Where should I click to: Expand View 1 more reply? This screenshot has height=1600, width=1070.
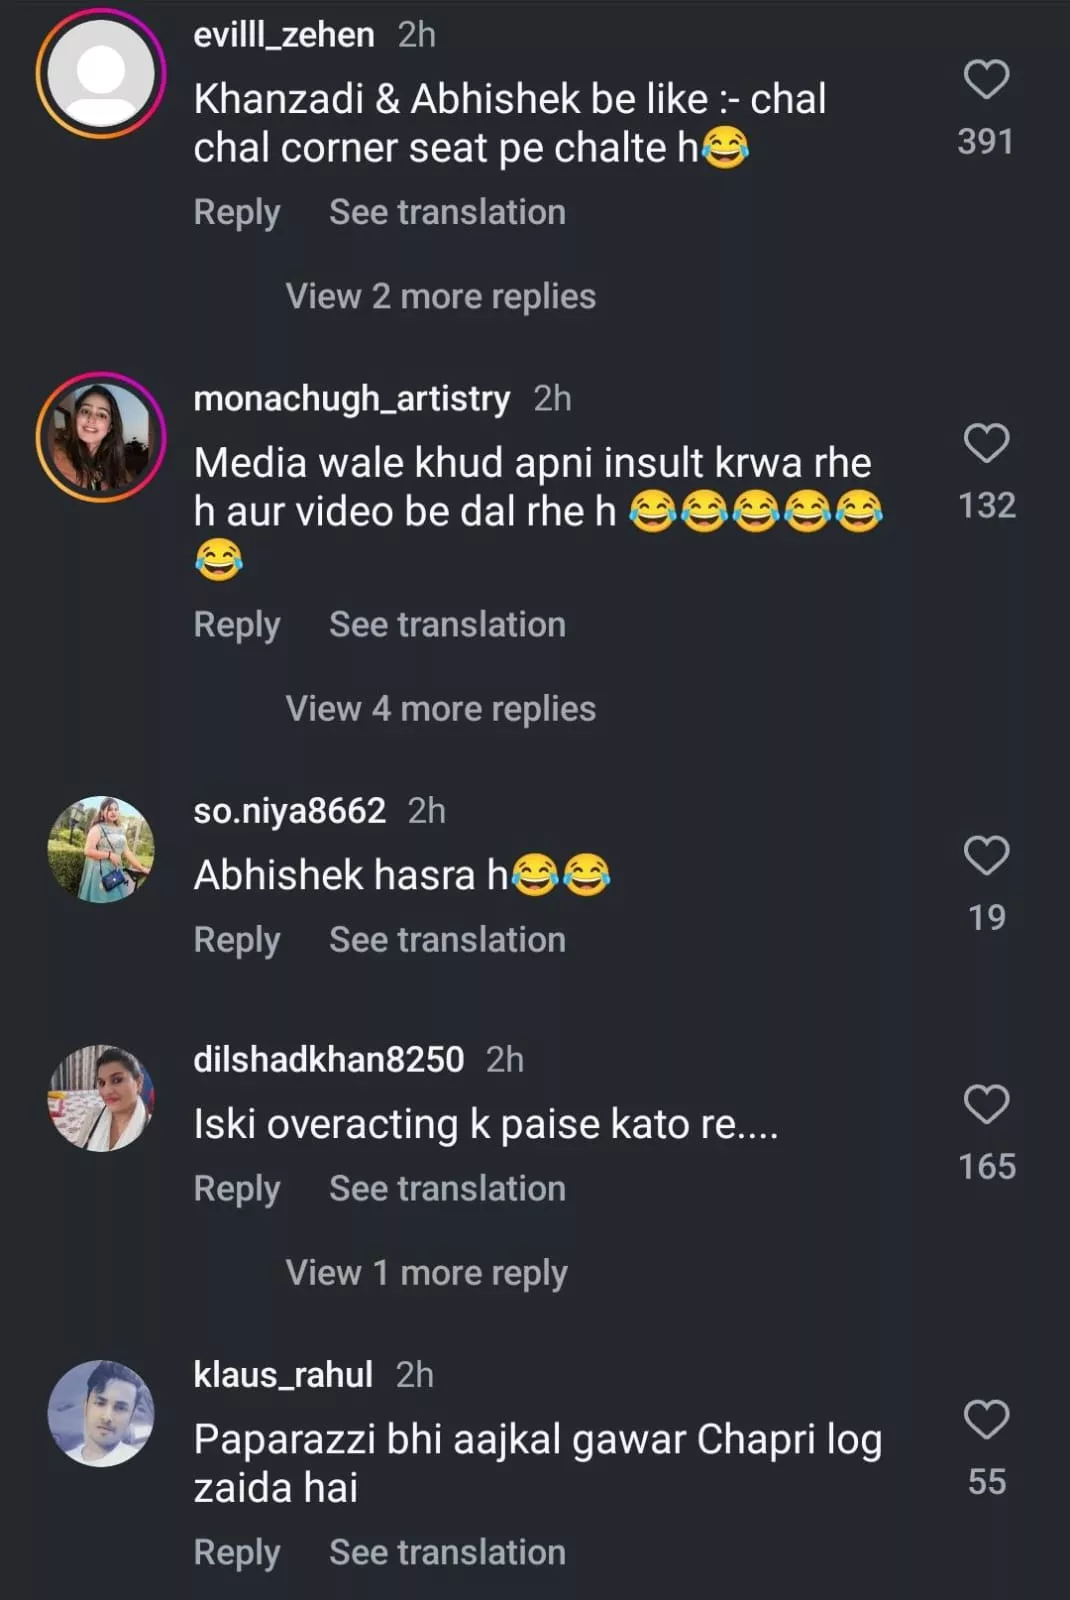(x=426, y=1273)
